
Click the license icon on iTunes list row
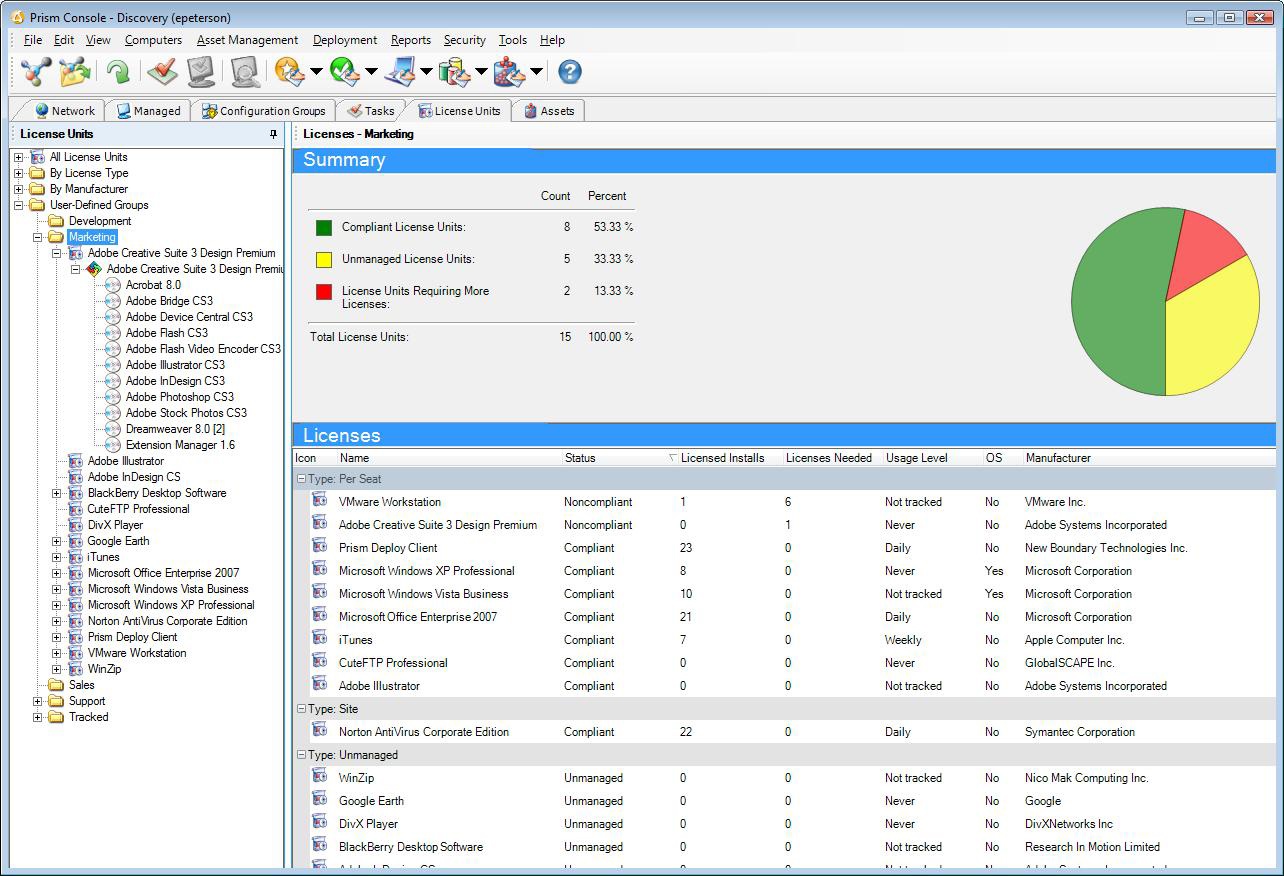[x=320, y=639]
